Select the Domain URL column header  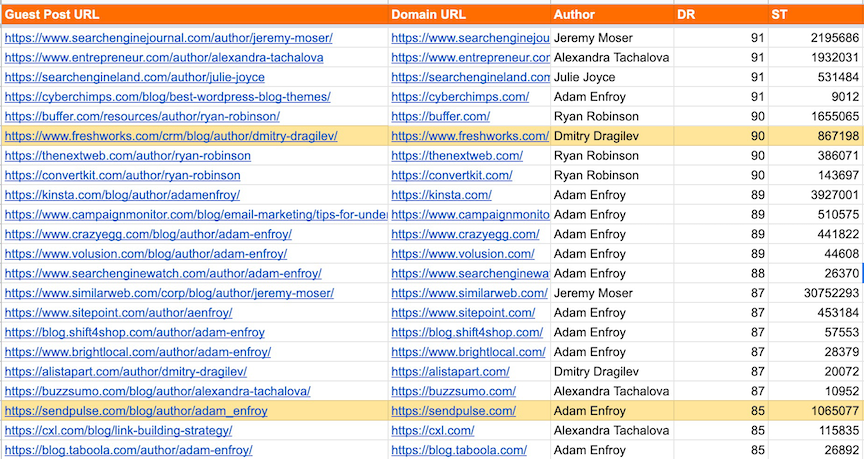pos(469,15)
